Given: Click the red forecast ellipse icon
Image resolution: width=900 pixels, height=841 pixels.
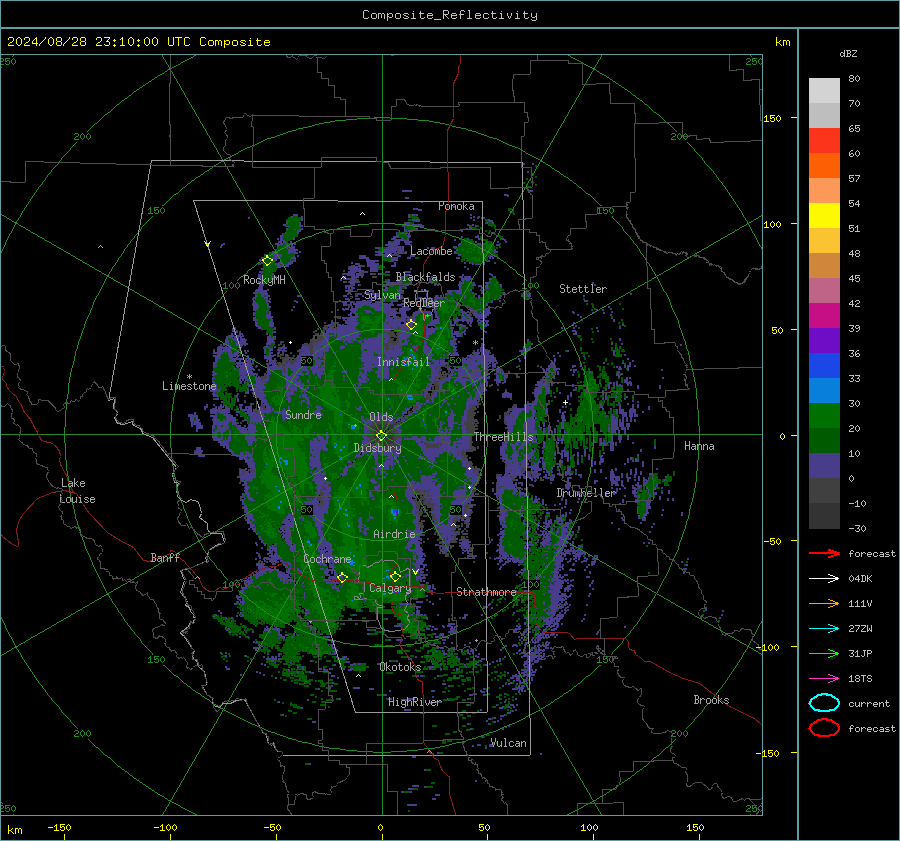Looking at the screenshot, I should (824, 728).
